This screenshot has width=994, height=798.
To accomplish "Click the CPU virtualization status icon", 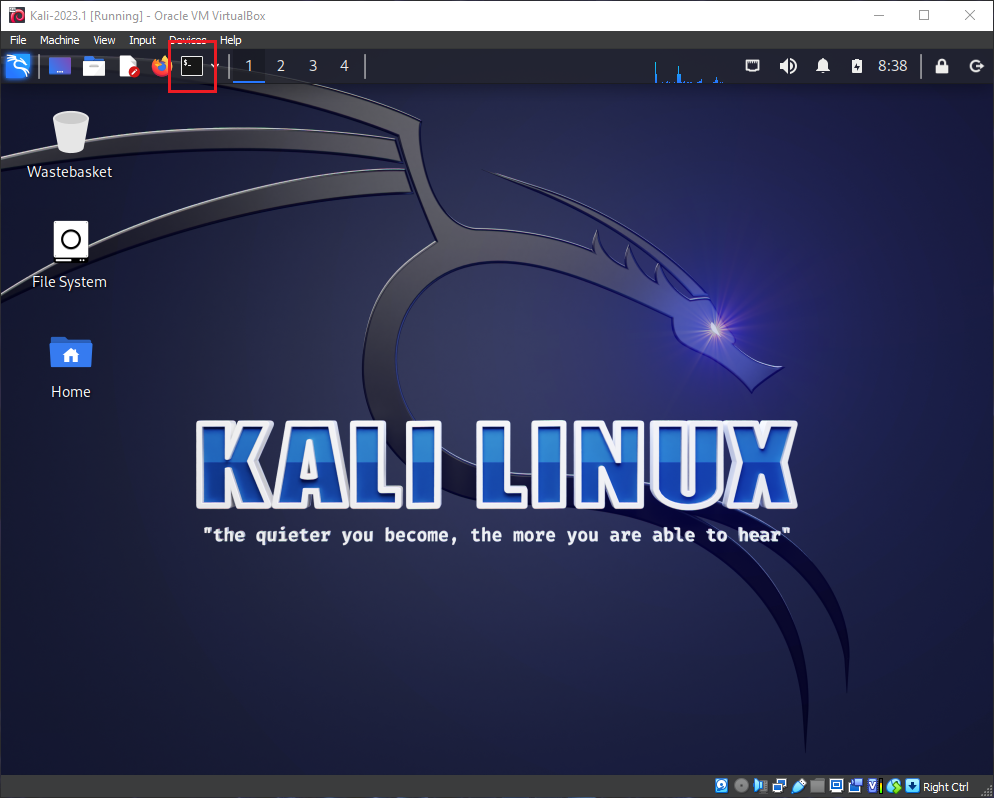I will point(875,786).
